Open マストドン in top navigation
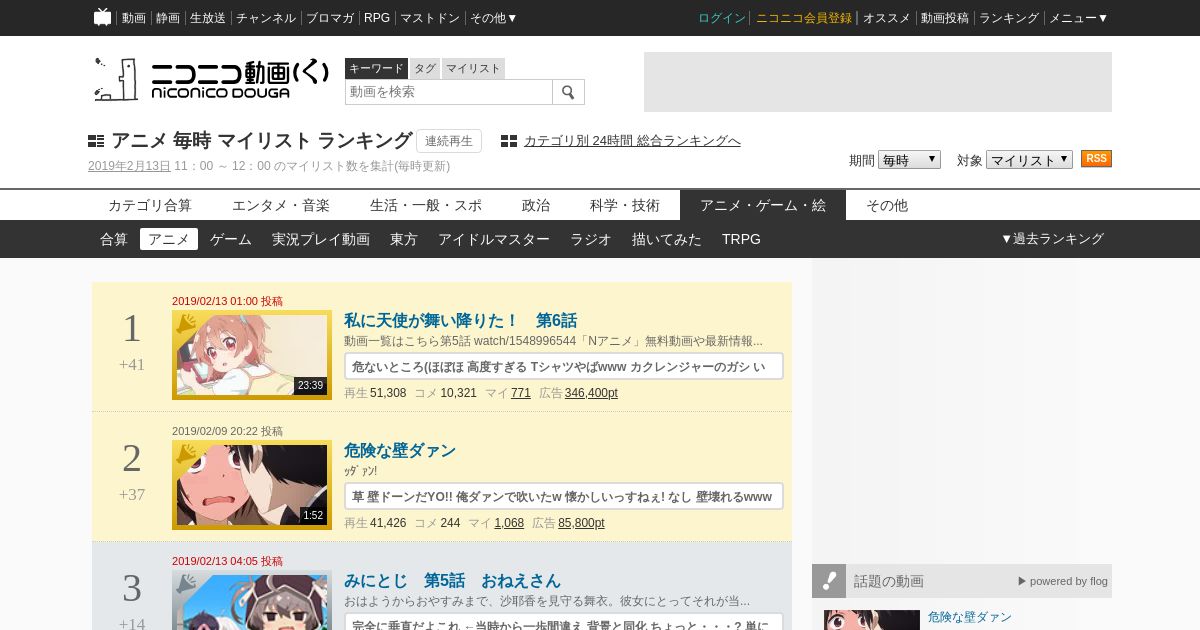Image resolution: width=1200 pixels, height=630 pixels. point(430,18)
